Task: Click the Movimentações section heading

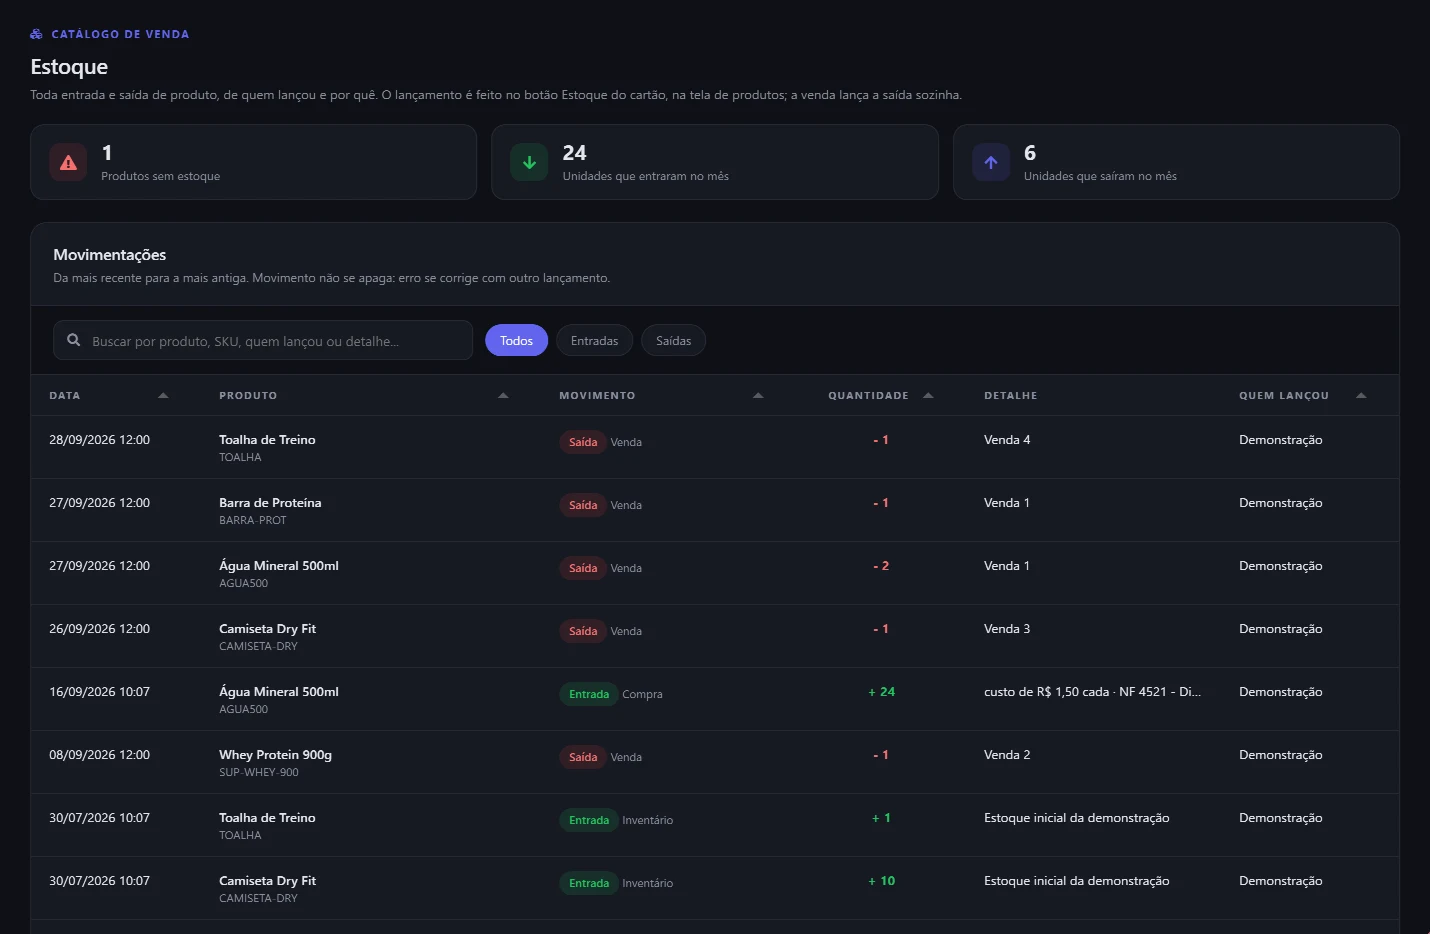Action: pyautogui.click(x=110, y=255)
